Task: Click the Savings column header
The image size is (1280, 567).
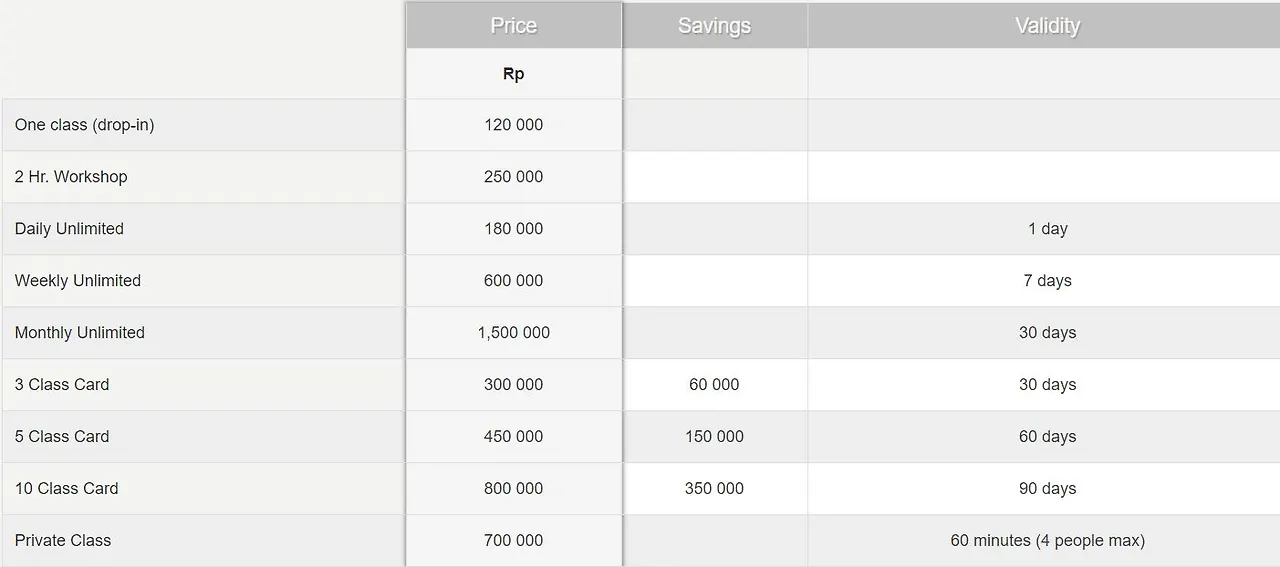Action: pos(714,26)
